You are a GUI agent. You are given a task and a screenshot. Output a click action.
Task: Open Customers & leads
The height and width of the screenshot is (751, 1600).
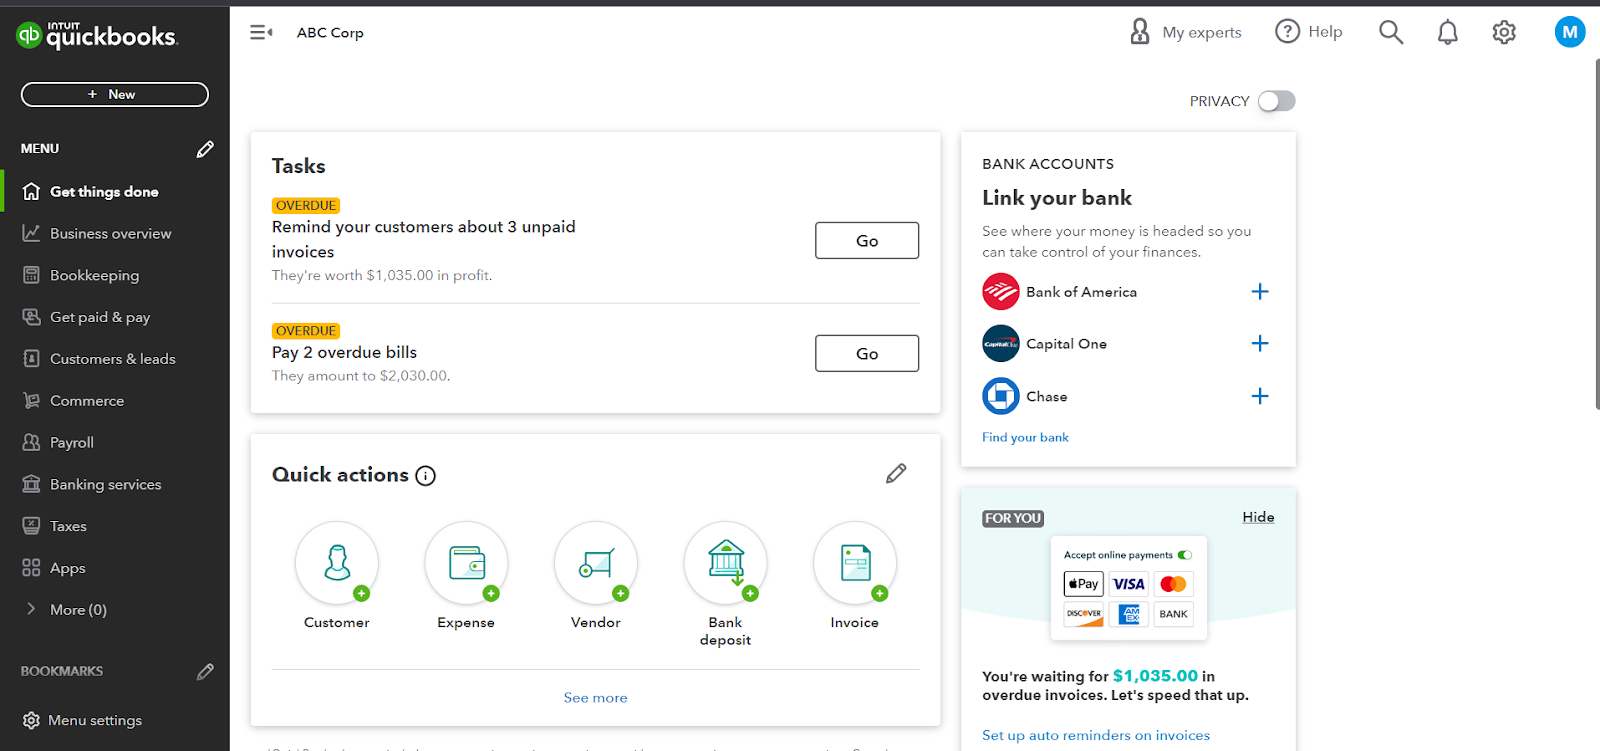[112, 359]
